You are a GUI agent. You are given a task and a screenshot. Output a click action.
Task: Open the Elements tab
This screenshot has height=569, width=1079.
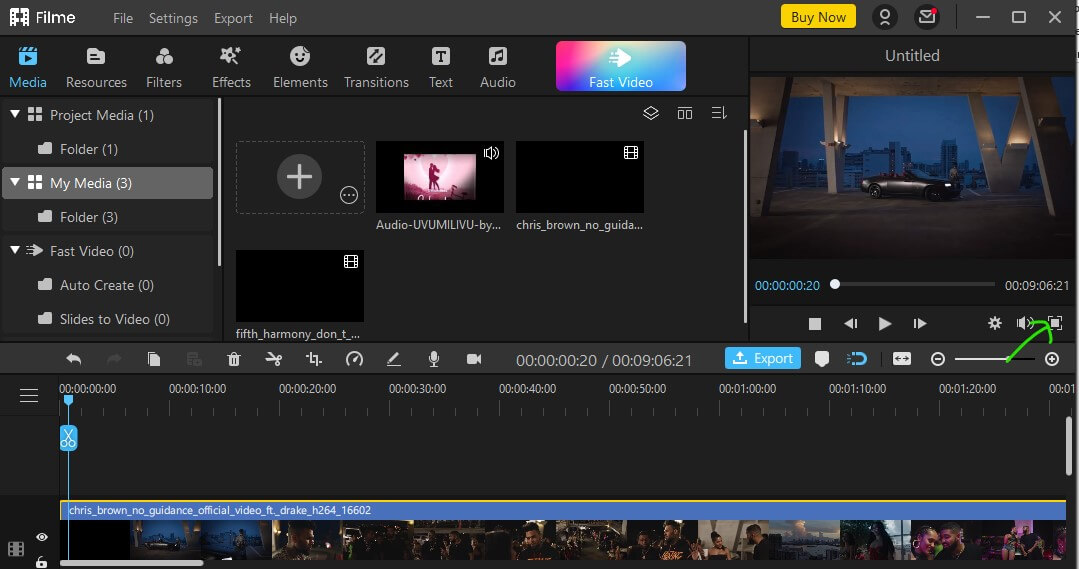click(300, 67)
